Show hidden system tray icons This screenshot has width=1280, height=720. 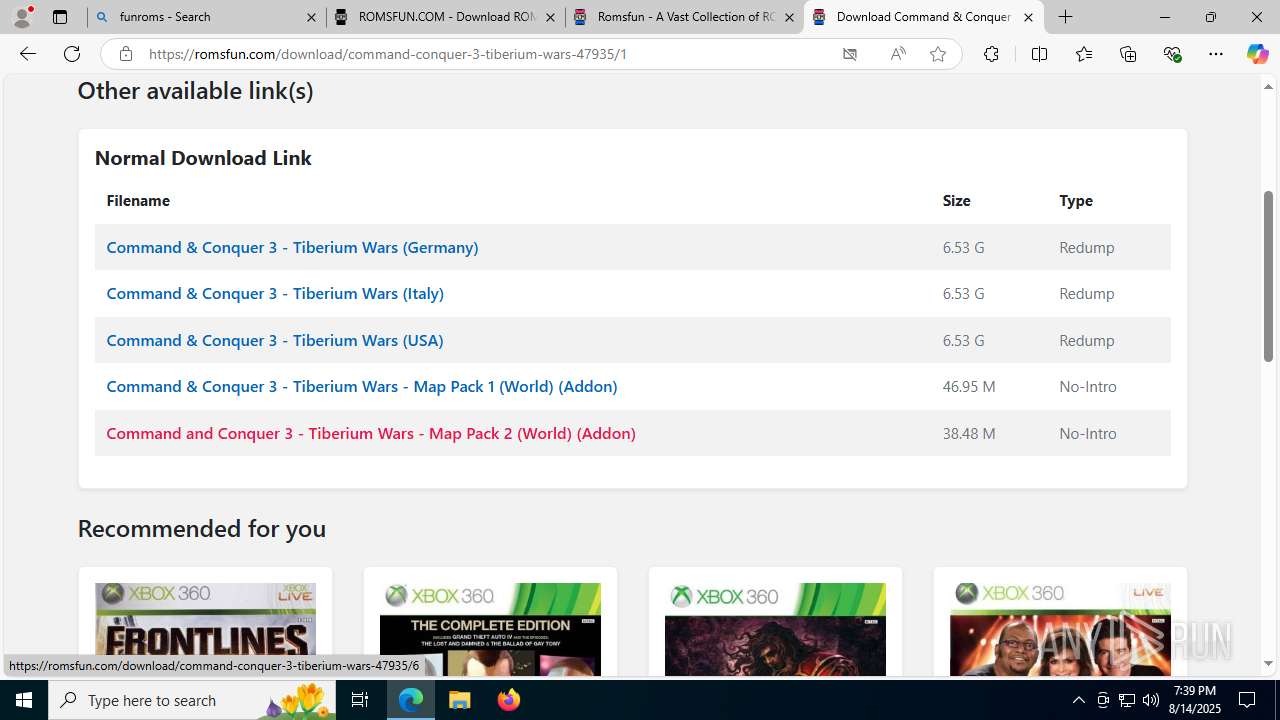point(1078,700)
